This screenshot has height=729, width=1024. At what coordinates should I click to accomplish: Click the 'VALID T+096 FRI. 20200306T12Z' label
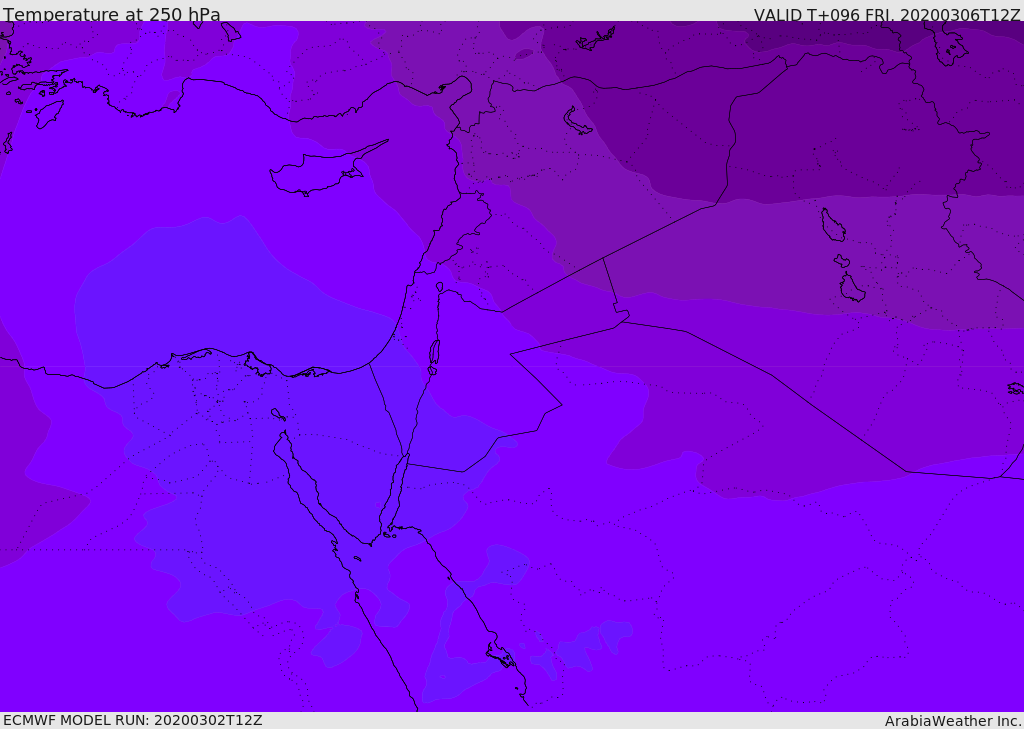(888, 14)
